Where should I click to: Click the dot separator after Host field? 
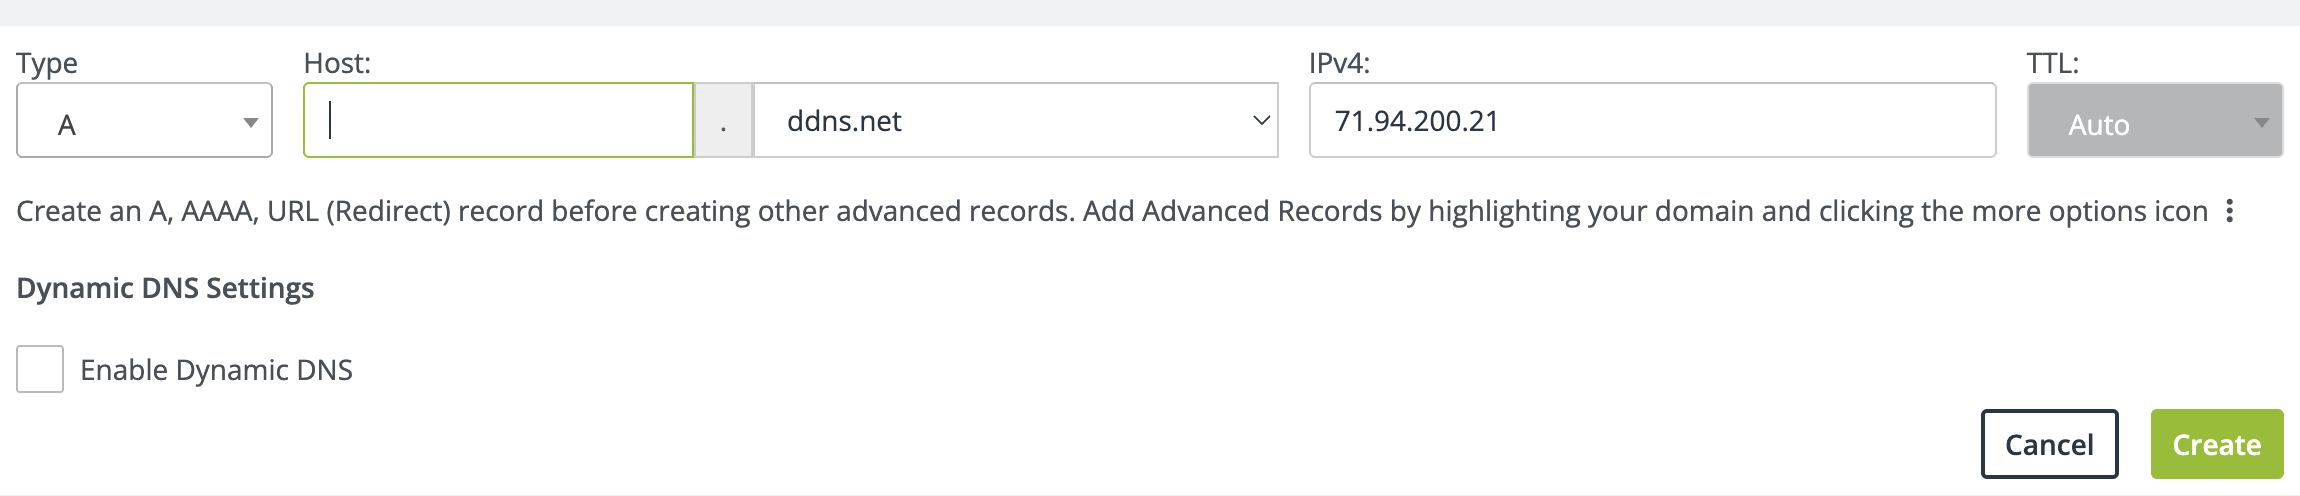pos(723,121)
